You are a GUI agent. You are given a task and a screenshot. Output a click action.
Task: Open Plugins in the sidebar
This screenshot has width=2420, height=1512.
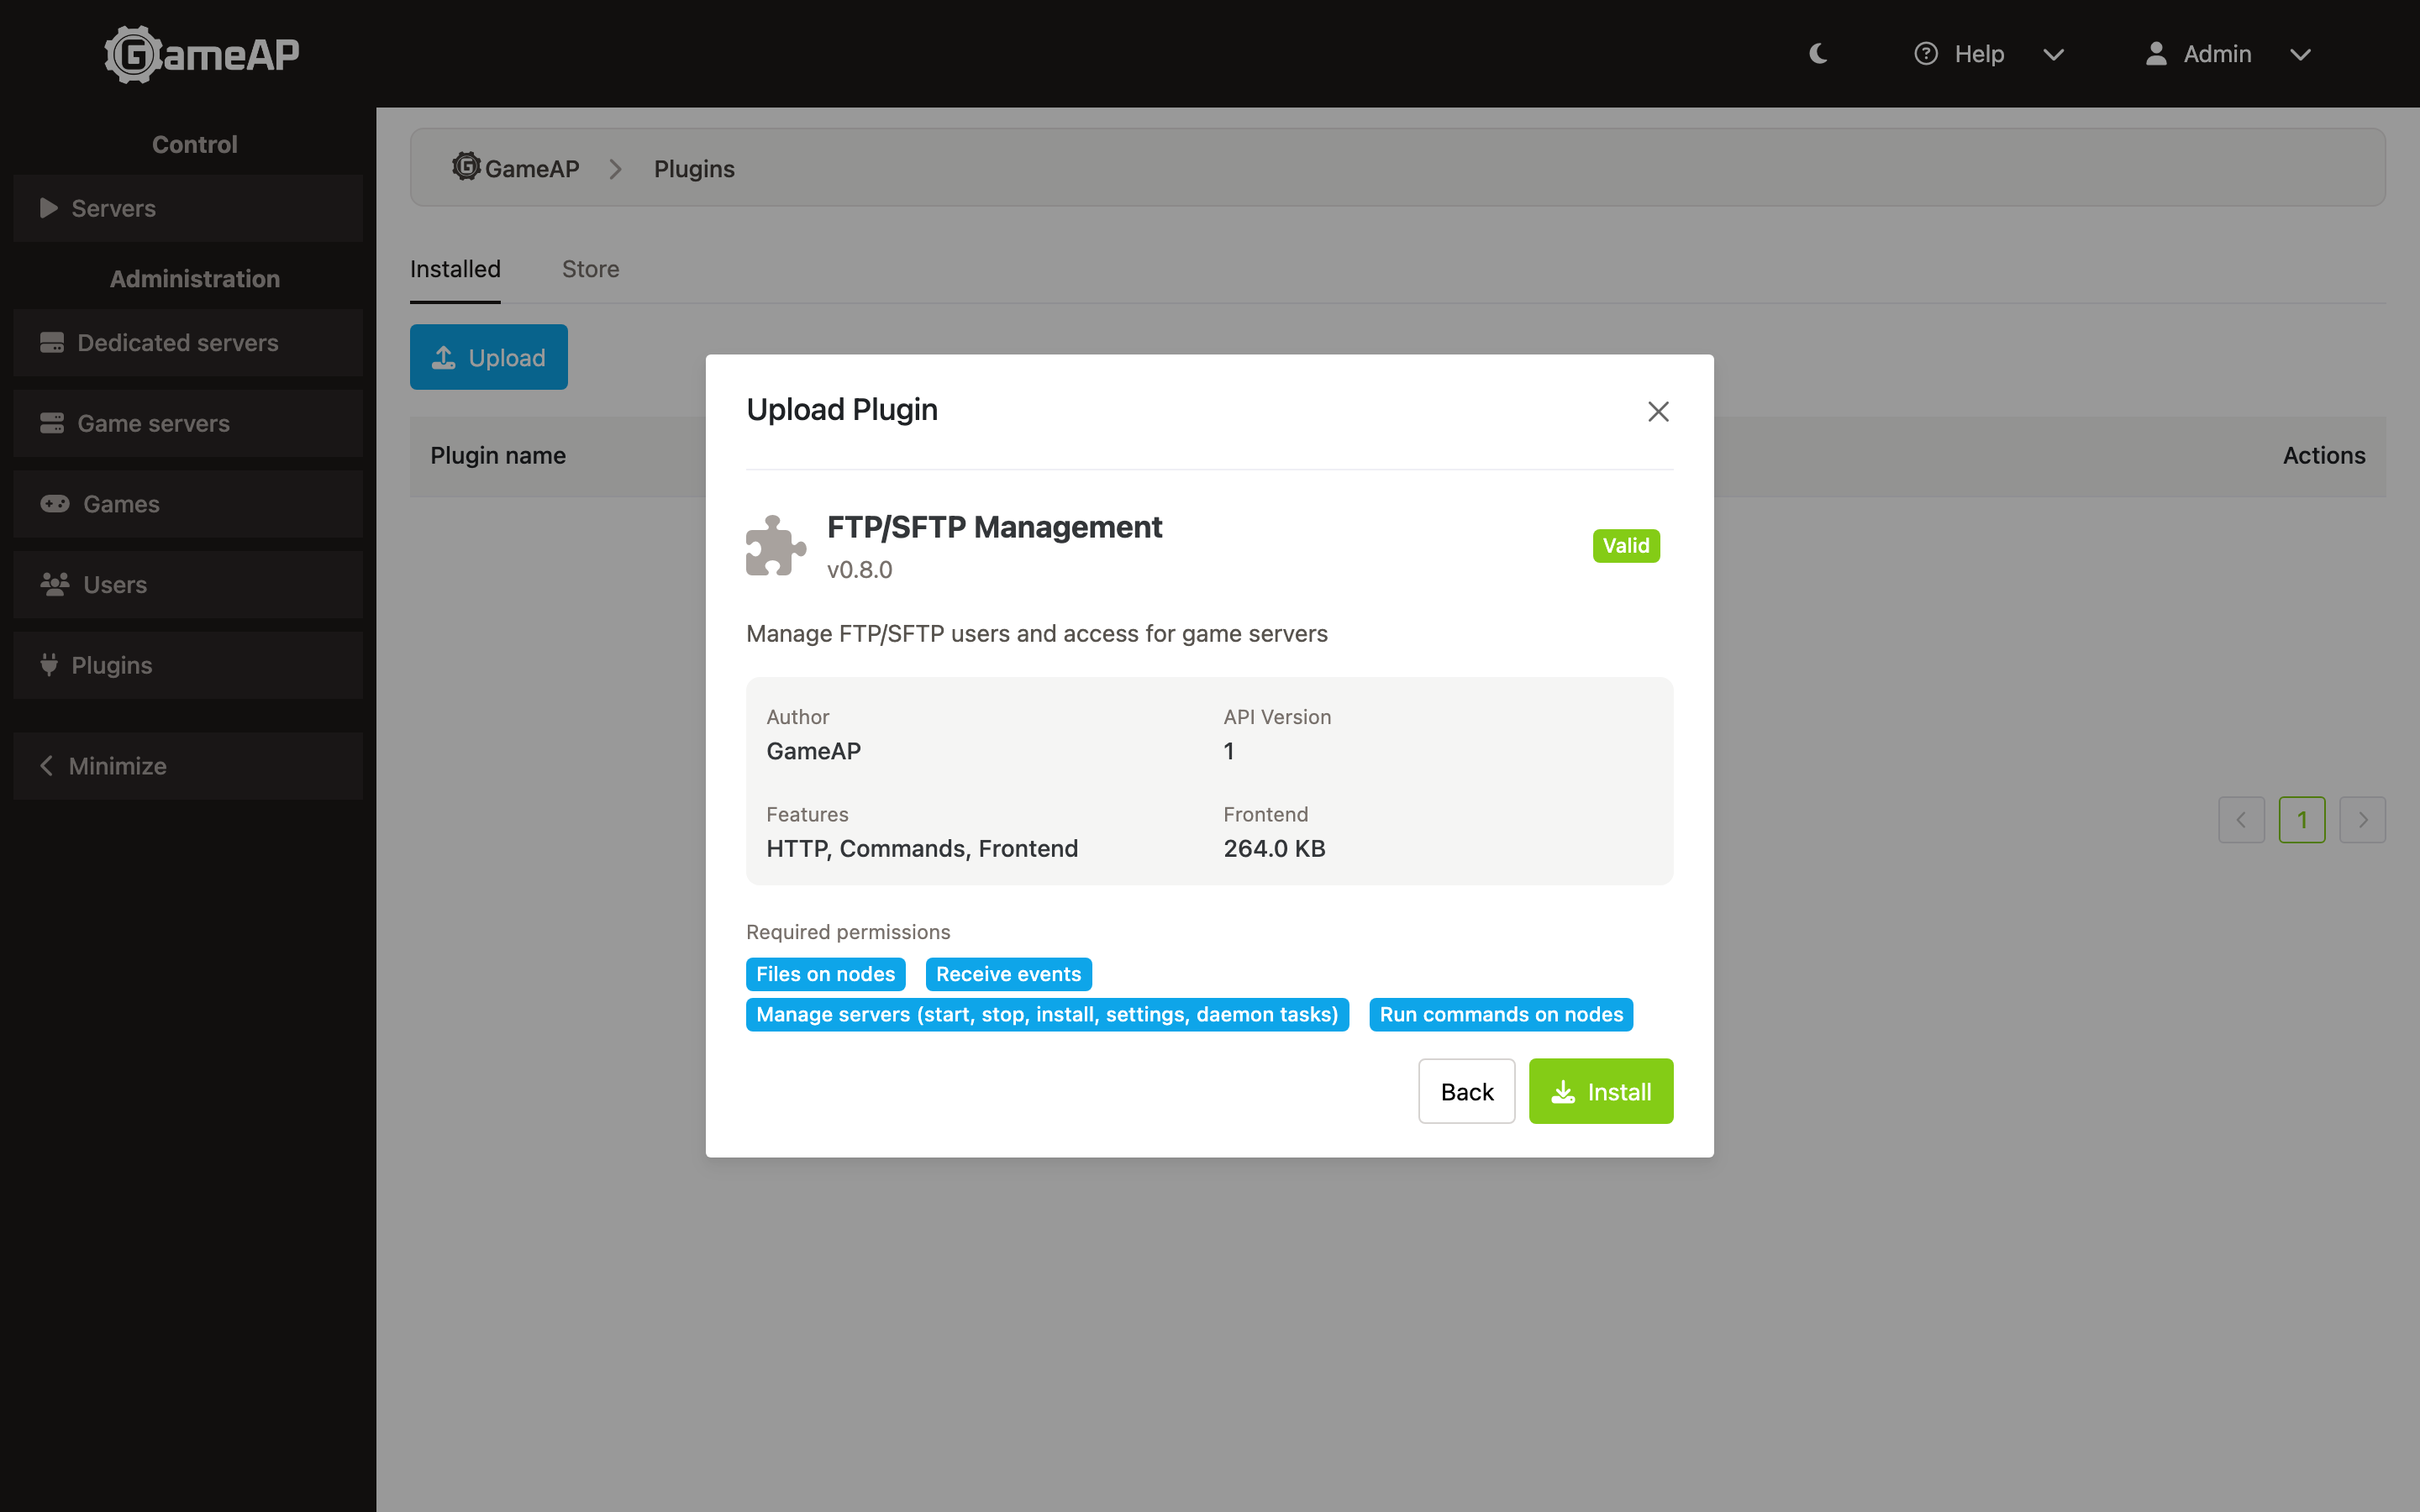tap(188, 665)
